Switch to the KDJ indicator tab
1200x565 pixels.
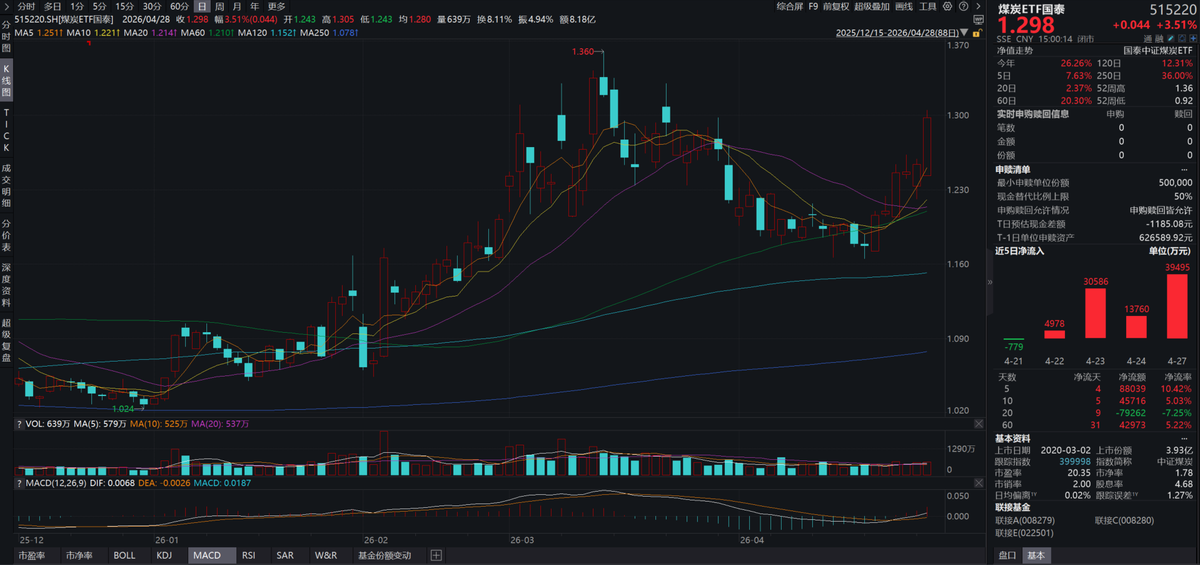[164, 555]
